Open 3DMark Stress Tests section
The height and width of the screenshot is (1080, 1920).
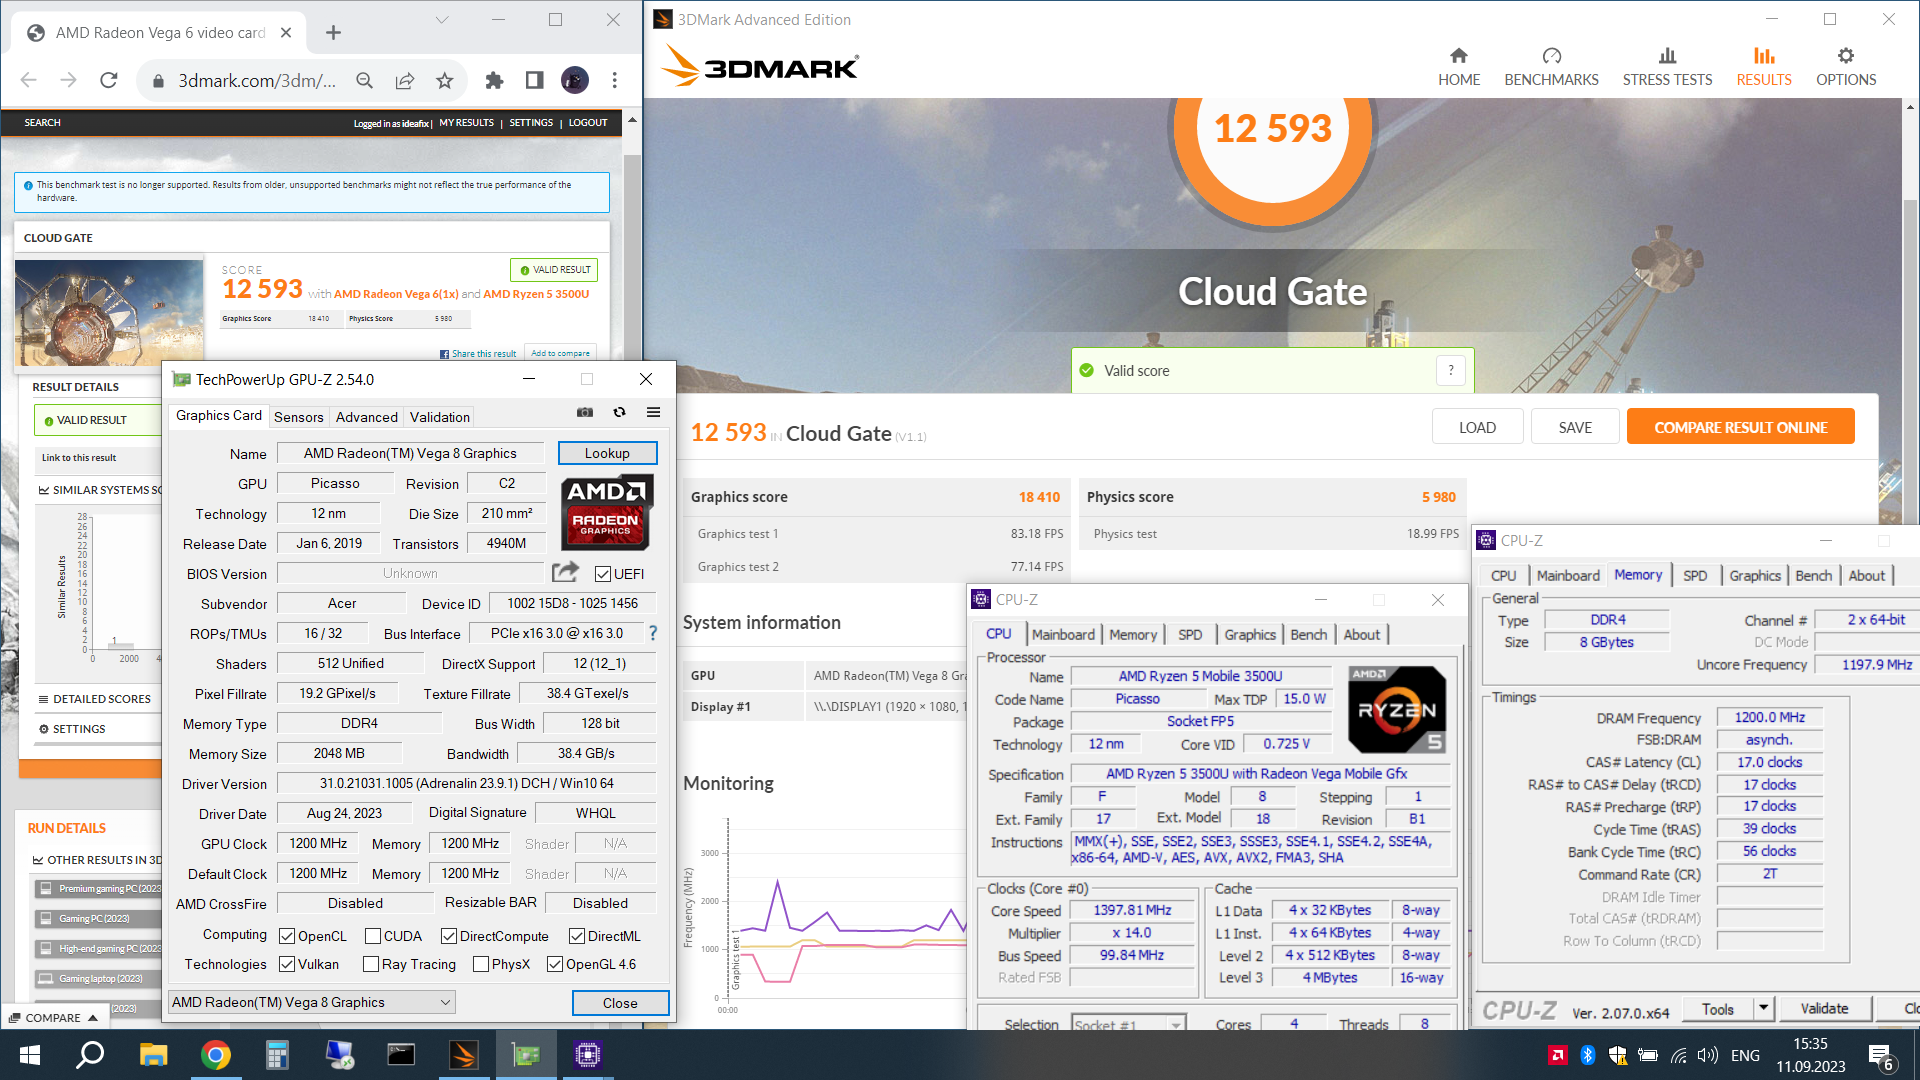point(1667,67)
